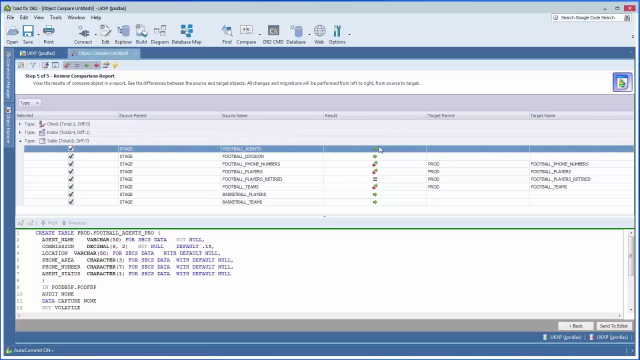The width and height of the screenshot is (640, 360).
Task: Toggle the source-only green arrow filter
Action: [87, 65]
